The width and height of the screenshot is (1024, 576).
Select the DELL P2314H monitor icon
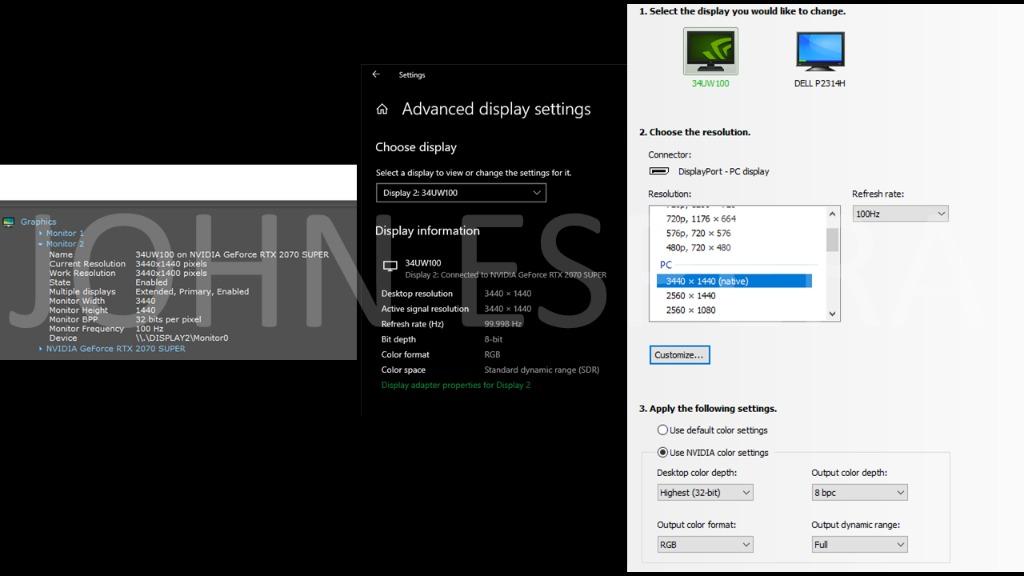[820, 52]
